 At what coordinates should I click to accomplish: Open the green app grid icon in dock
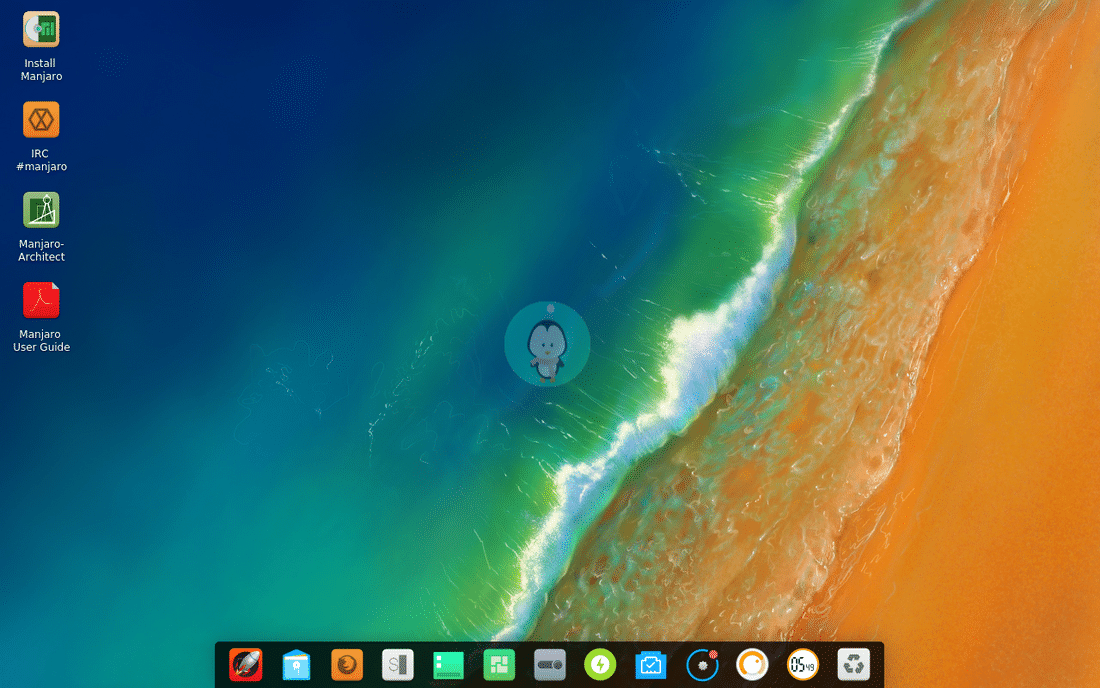coord(498,664)
